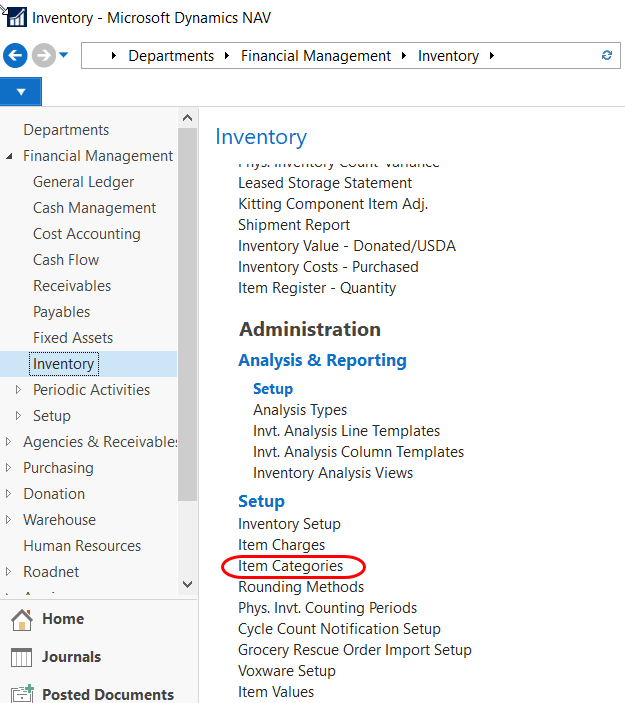Viewport: 625px width, 703px height.
Task: Click scroll-down arrow of navigation pane scrollbar
Action: [187, 584]
